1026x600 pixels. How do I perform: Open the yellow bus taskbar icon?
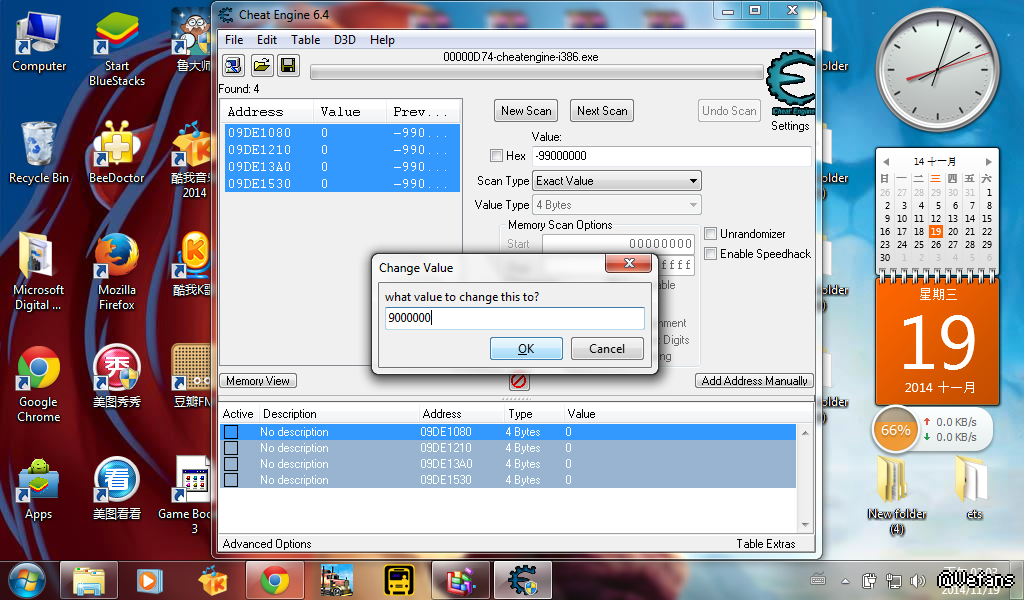[x=398, y=580]
